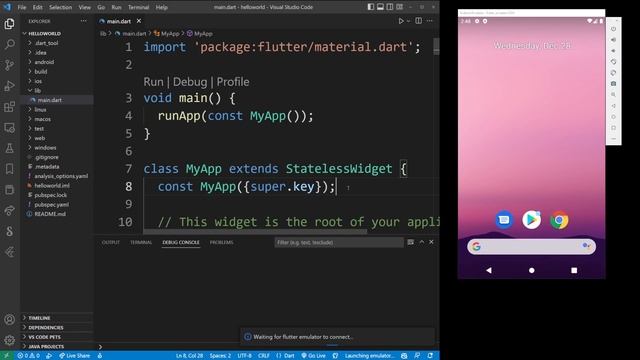This screenshot has height=360, width=640.
Task: Open the File menu
Action: click(22, 7)
